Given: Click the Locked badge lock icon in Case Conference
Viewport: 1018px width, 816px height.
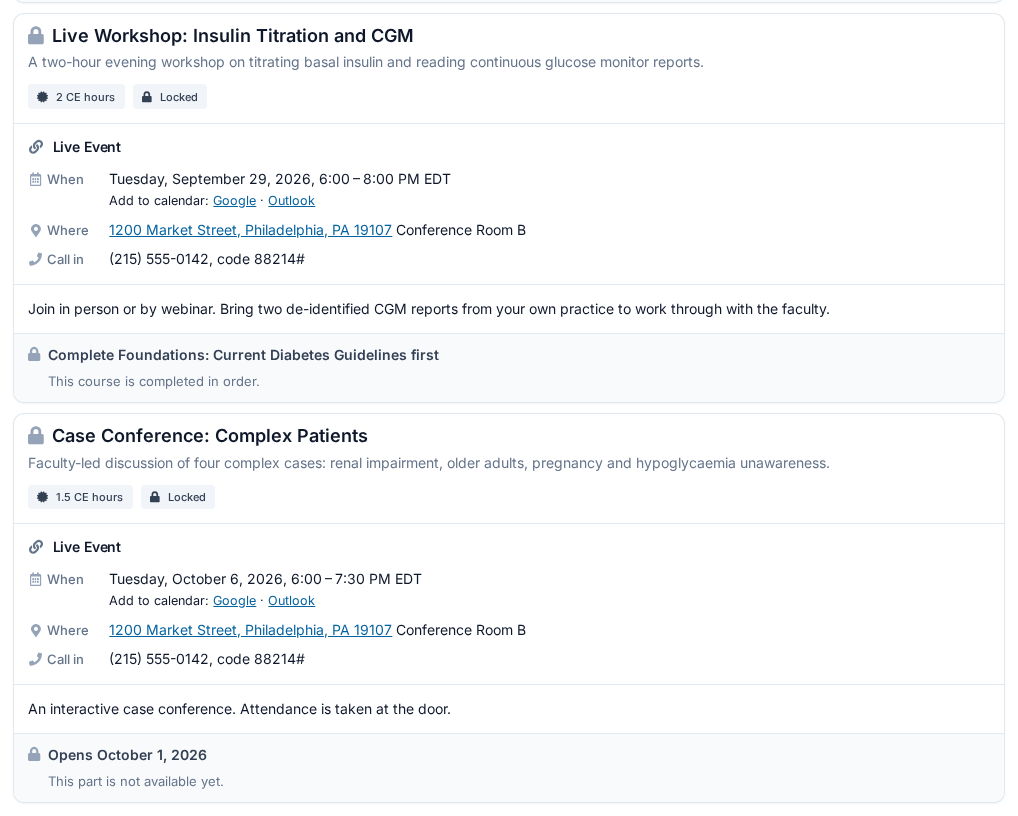Looking at the screenshot, I should coord(155,497).
